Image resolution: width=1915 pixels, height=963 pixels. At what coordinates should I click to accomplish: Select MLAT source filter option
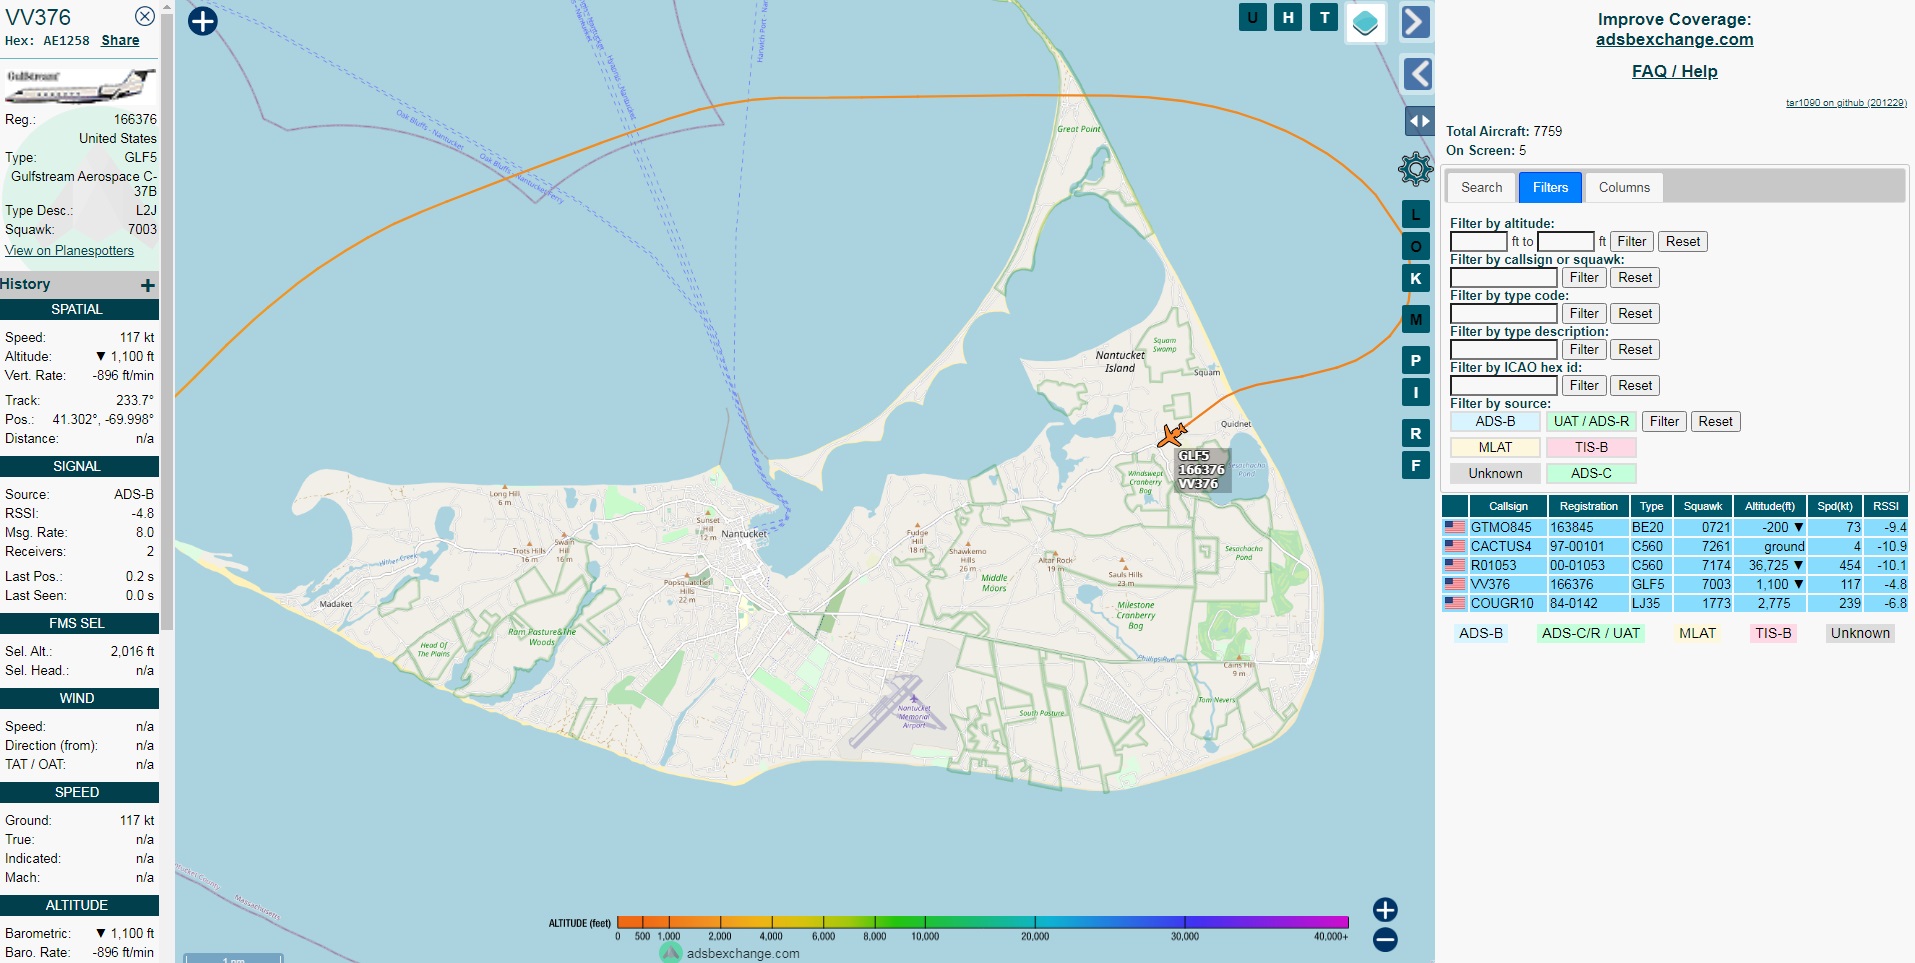[1495, 448]
